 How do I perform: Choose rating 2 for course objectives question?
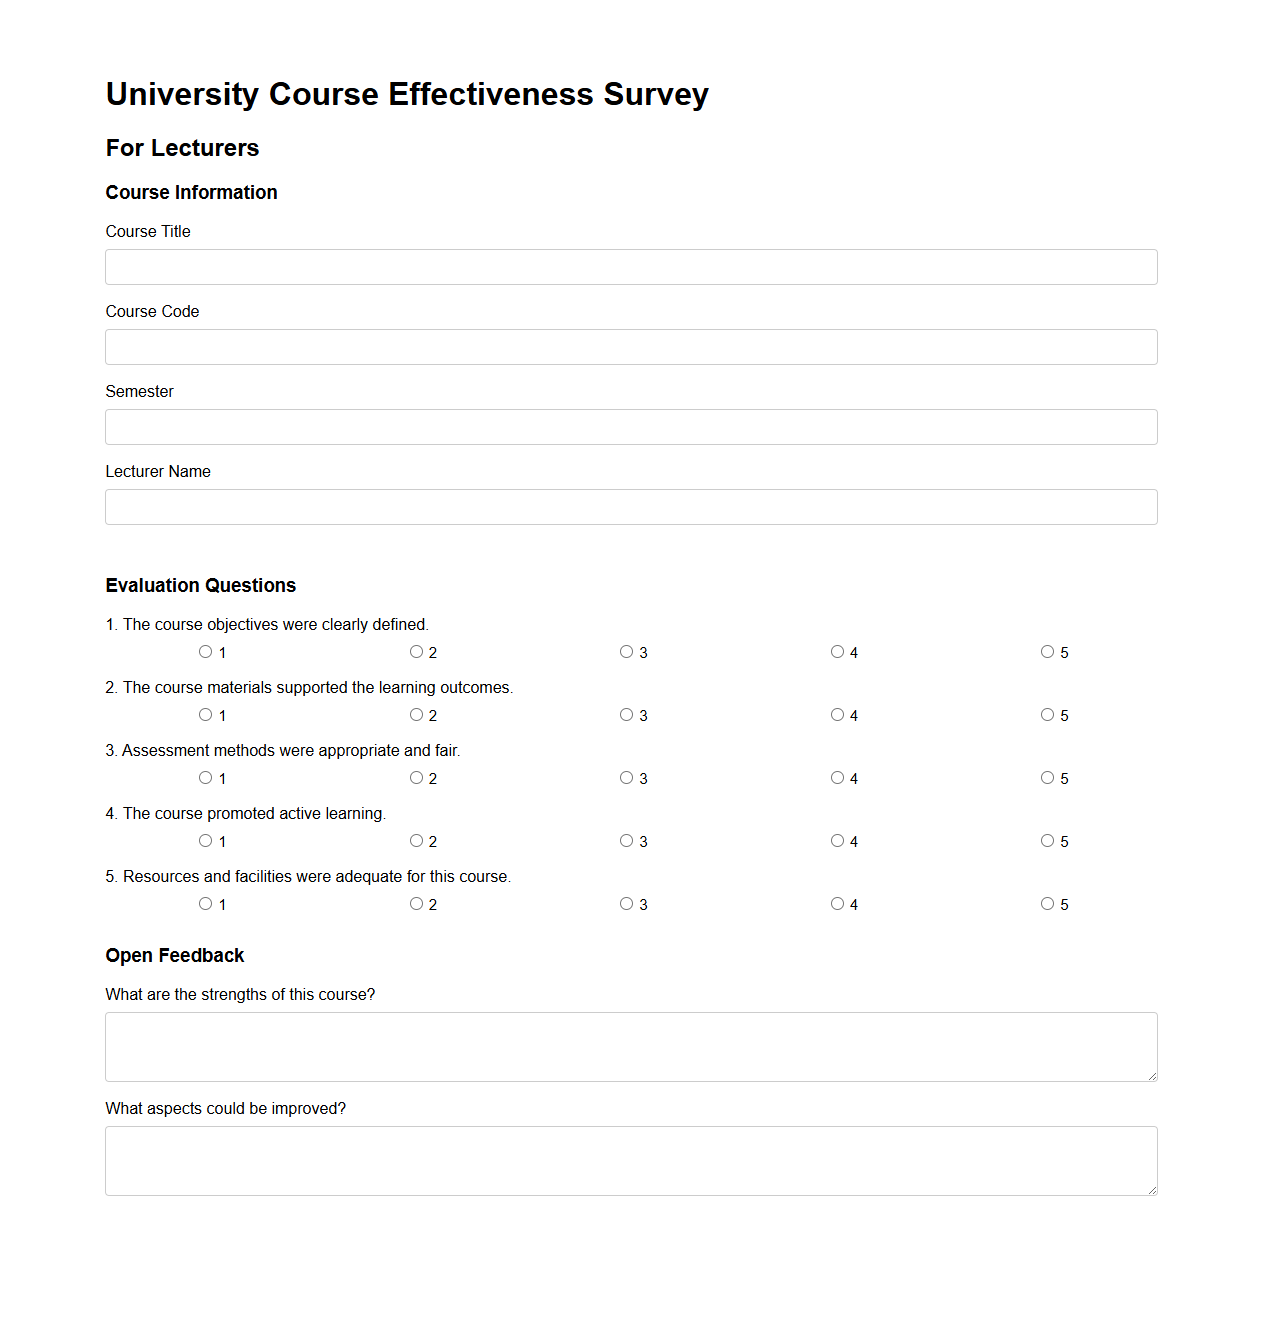pos(416,651)
